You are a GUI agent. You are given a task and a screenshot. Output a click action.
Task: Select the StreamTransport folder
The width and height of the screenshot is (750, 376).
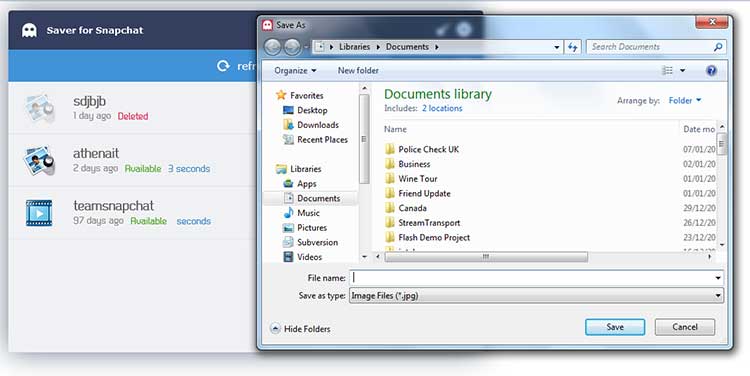click(x=429, y=223)
